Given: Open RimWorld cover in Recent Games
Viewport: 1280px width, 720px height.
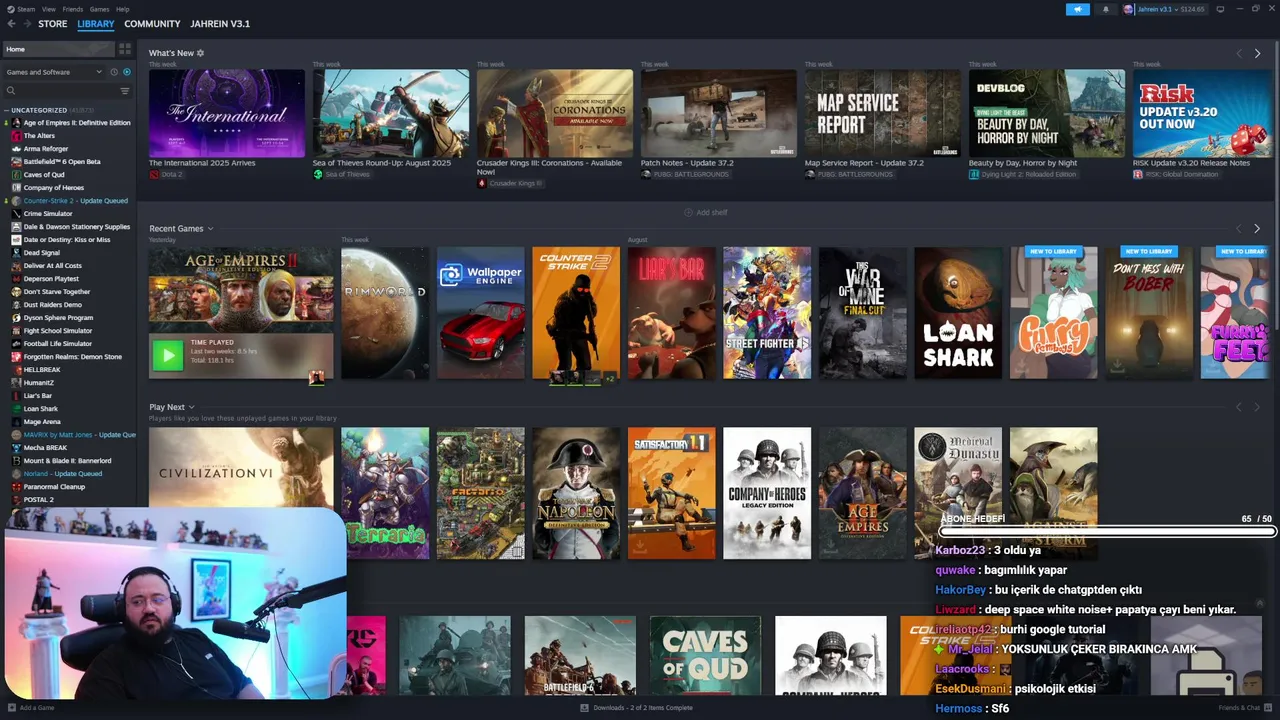Looking at the screenshot, I should tap(385, 313).
